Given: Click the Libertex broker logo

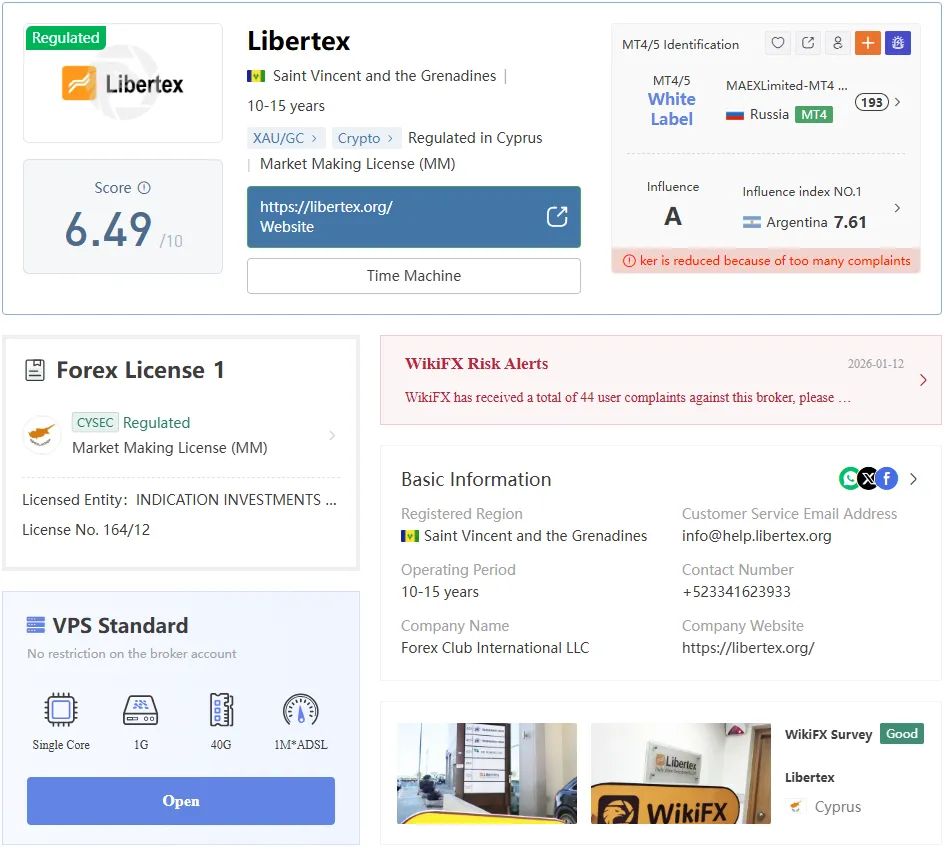Looking at the screenshot, I should (122, 83).
